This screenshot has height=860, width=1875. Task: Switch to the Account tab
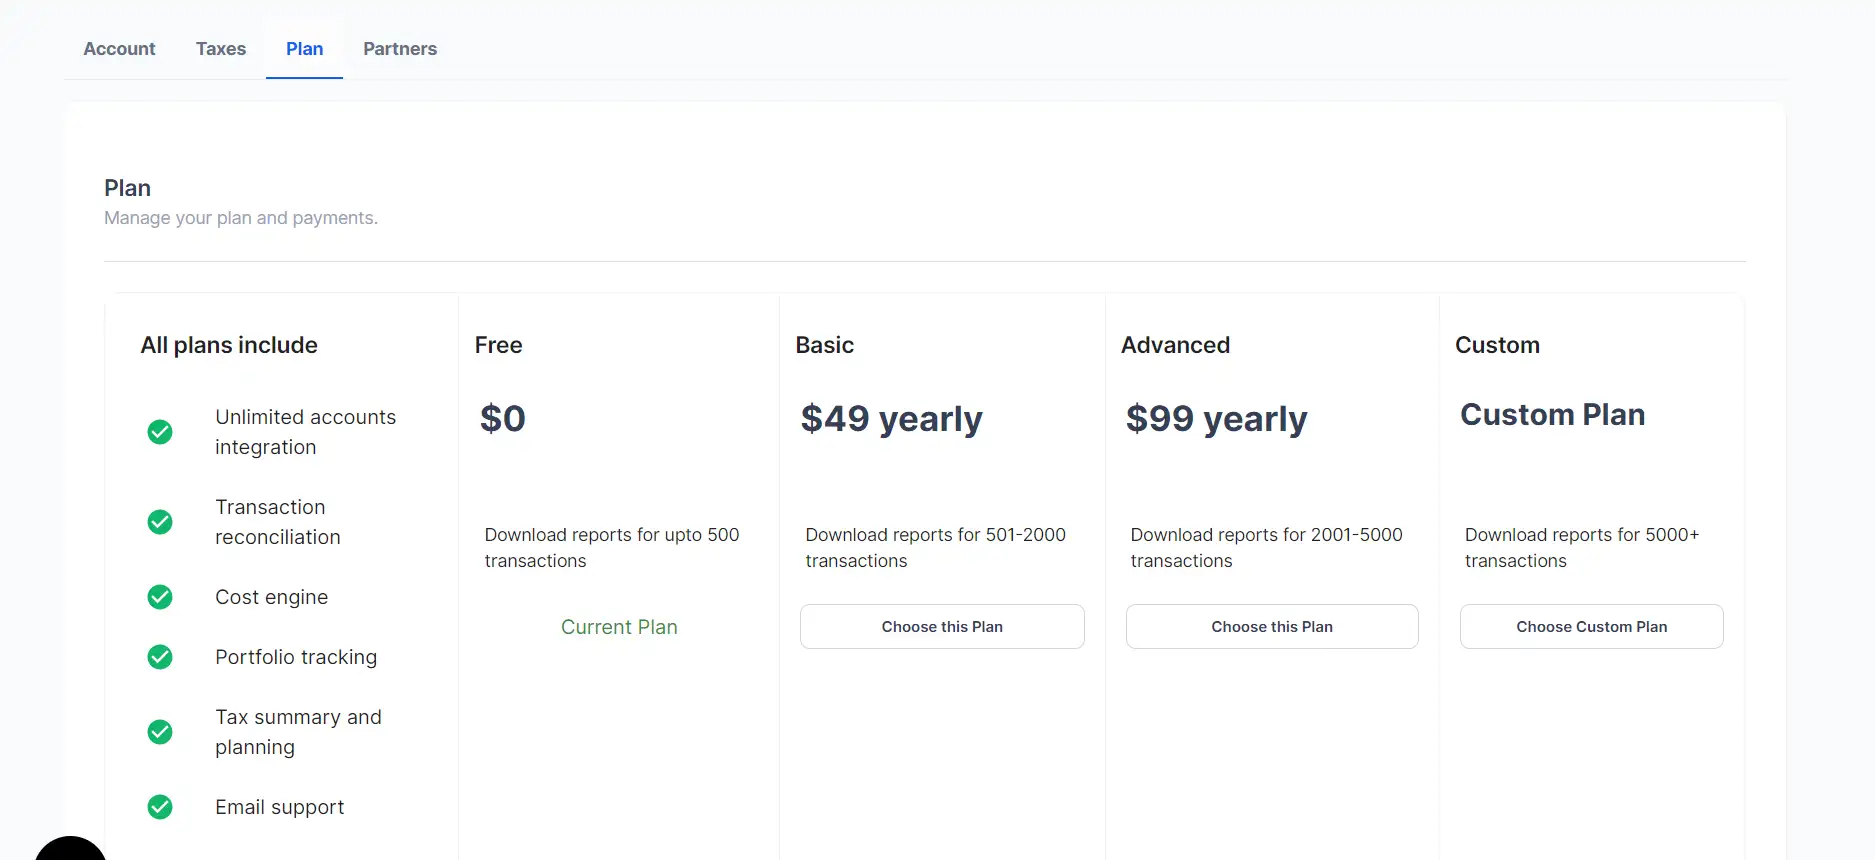pyautogui.click(x=119, y=49)
